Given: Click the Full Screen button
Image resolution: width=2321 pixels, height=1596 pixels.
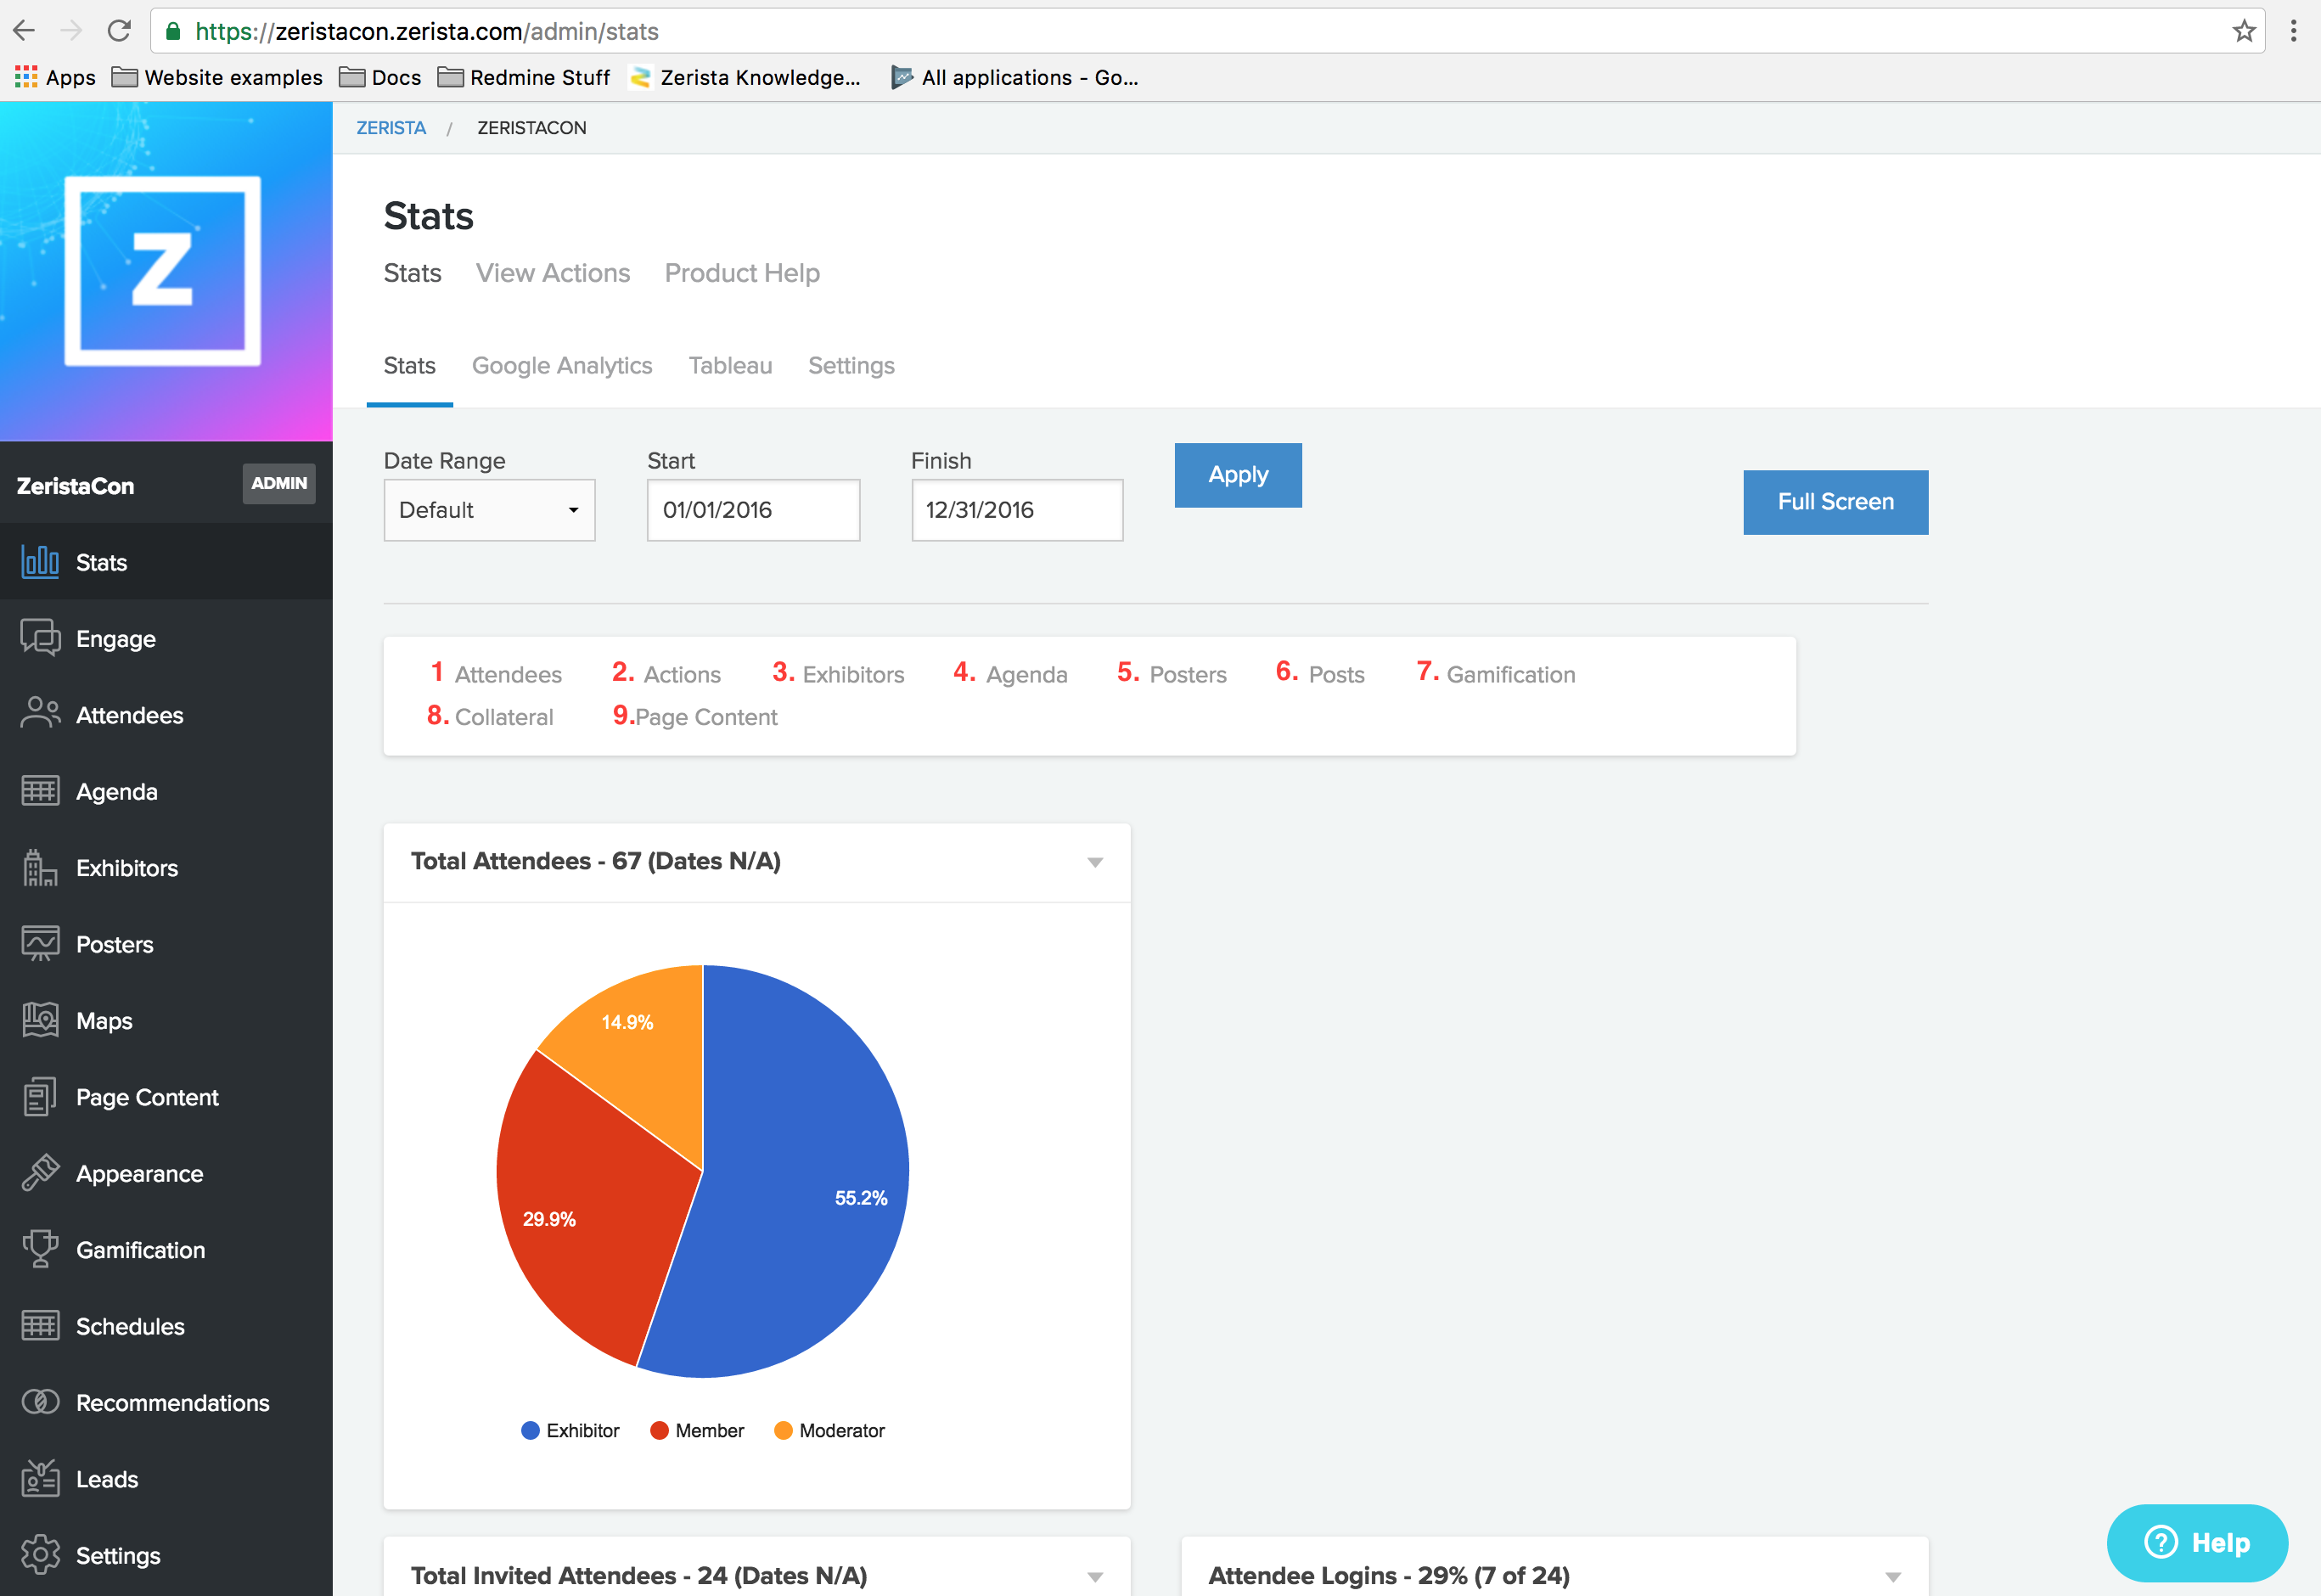Looking at the screenshot, I should 1835,502.
